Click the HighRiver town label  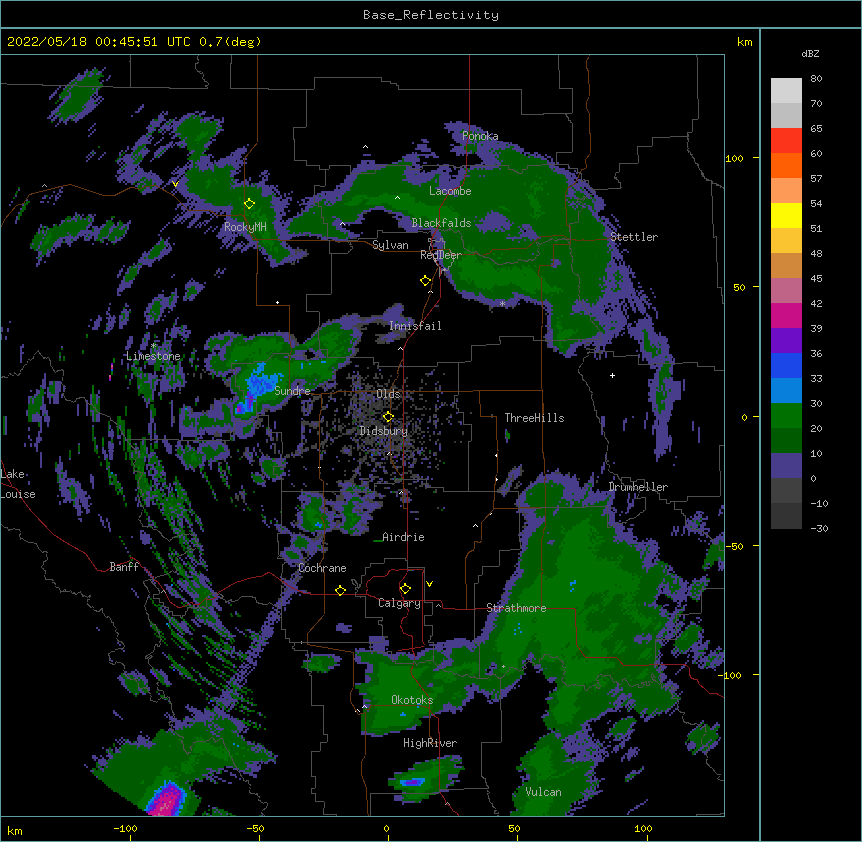click(x=430, y=743)
